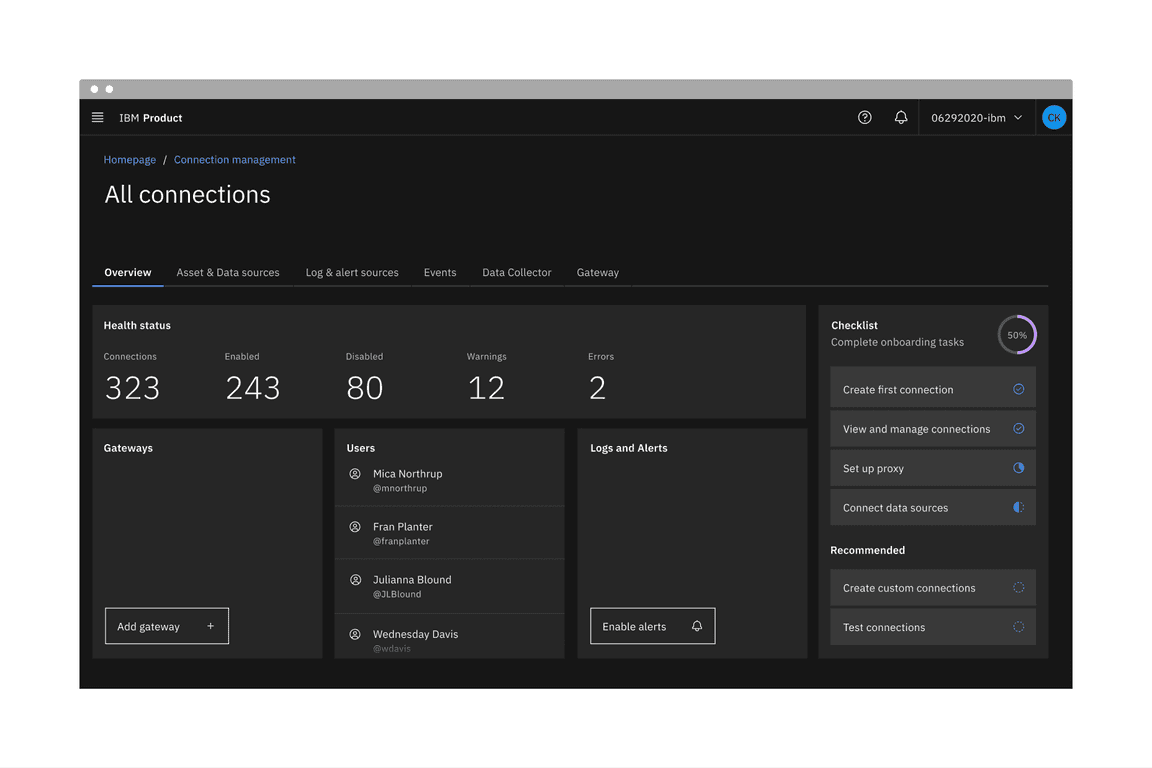Click the Enable alerts button
The width and height of the screenshot is (1152, 768).
pyautogui.click(x=652, y=626)
